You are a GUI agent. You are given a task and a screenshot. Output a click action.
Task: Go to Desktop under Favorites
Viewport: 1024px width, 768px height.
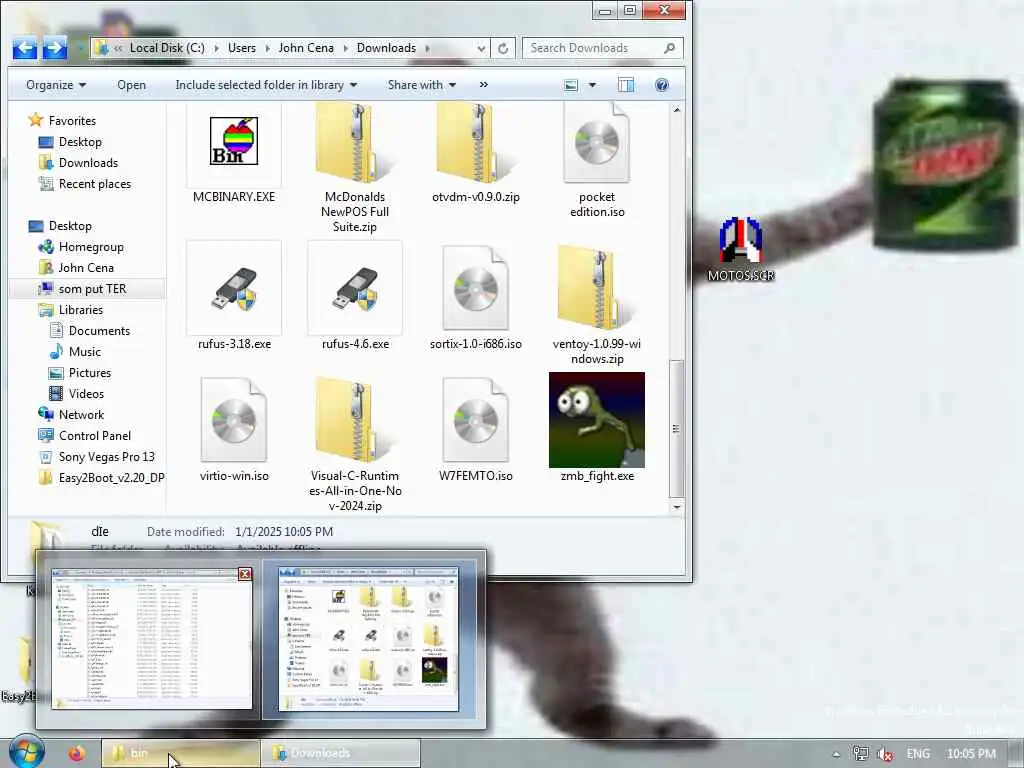[x=80, y=142]
